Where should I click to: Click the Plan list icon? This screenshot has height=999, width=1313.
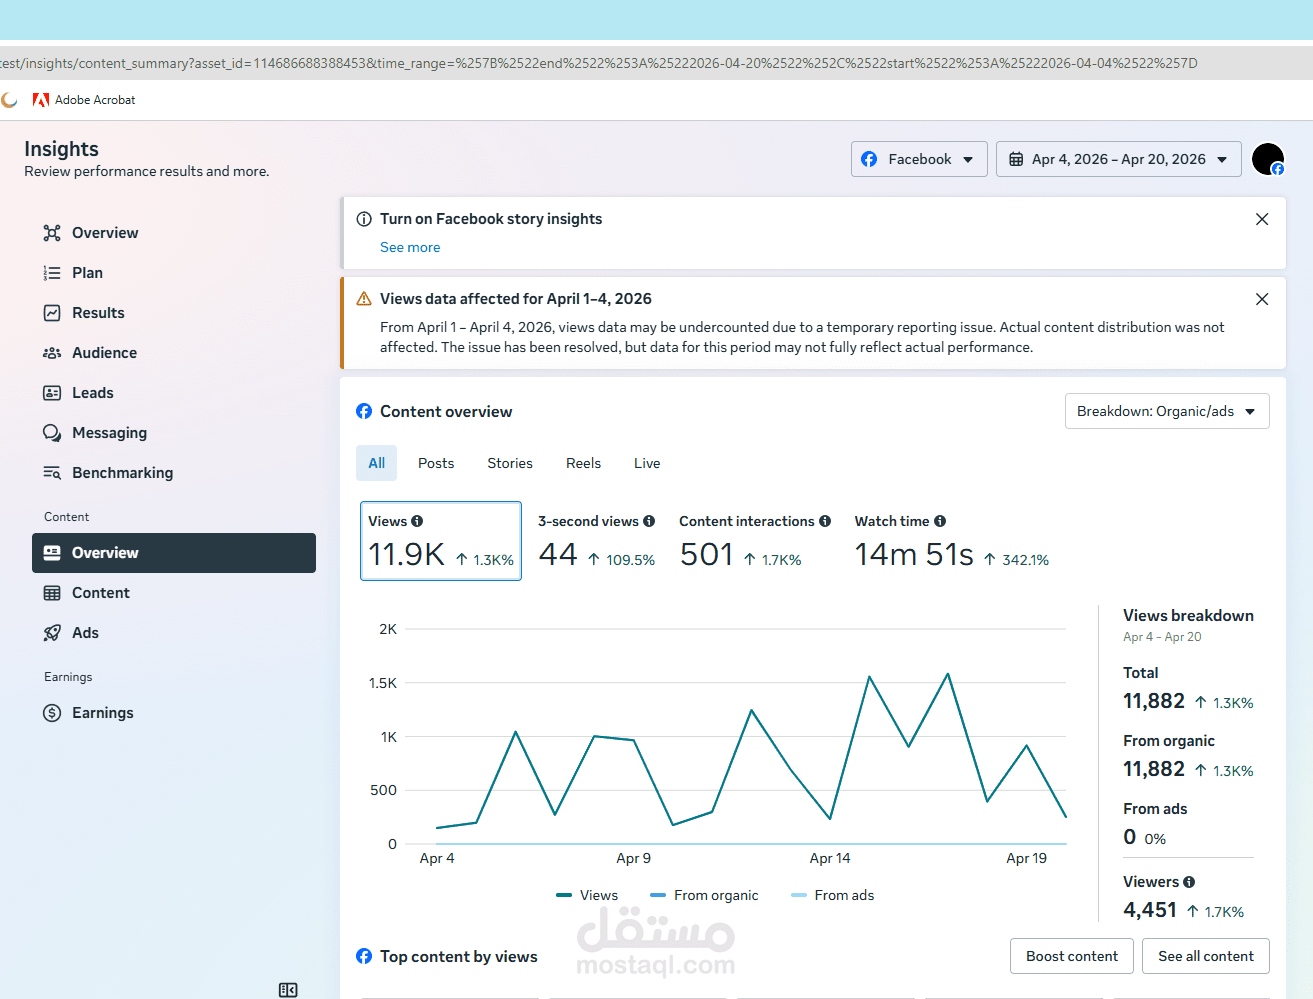coord(52,273)
